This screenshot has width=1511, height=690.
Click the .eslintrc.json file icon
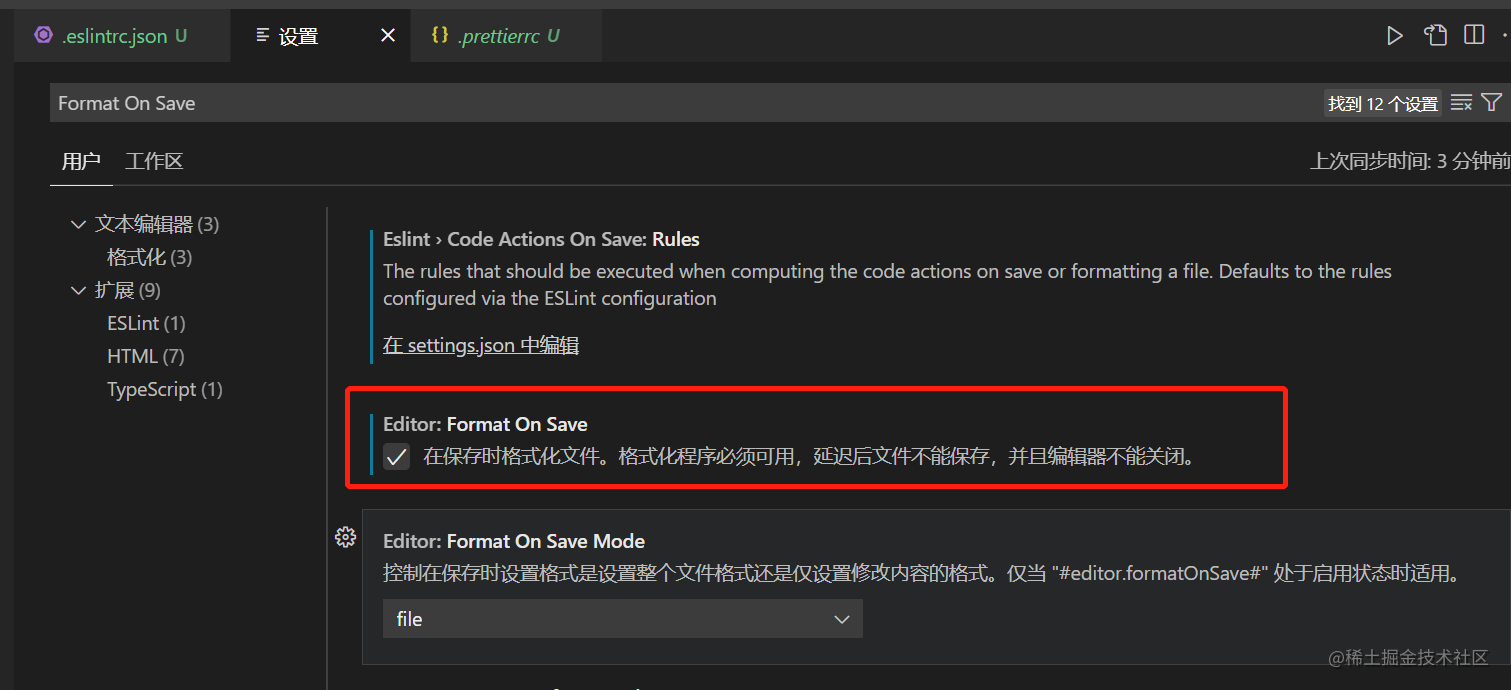pos(43,36)
